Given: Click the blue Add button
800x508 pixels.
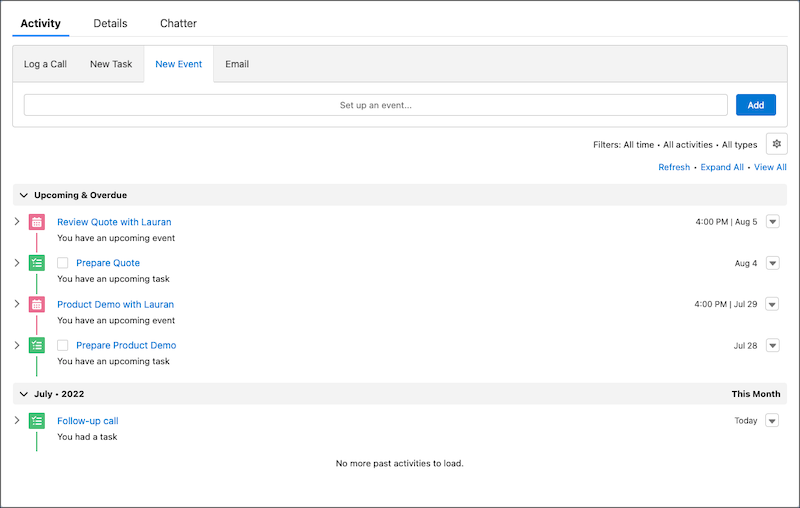Looking at the screenshot, I should click(756, 105).
